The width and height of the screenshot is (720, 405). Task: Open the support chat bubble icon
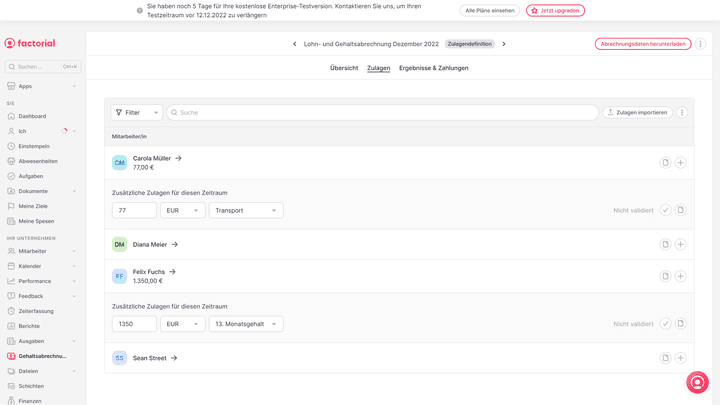(x=697, y=382)
